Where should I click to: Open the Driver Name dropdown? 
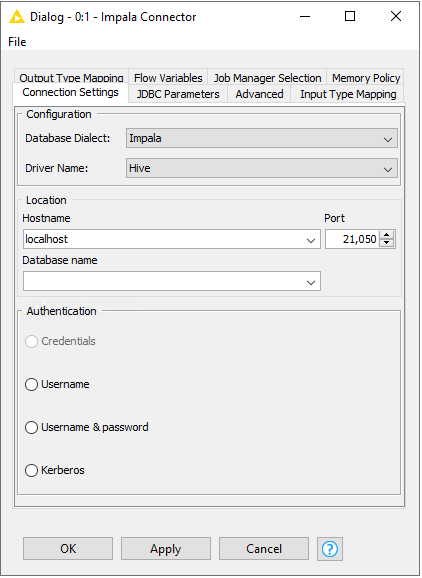(x=262, y=168)
